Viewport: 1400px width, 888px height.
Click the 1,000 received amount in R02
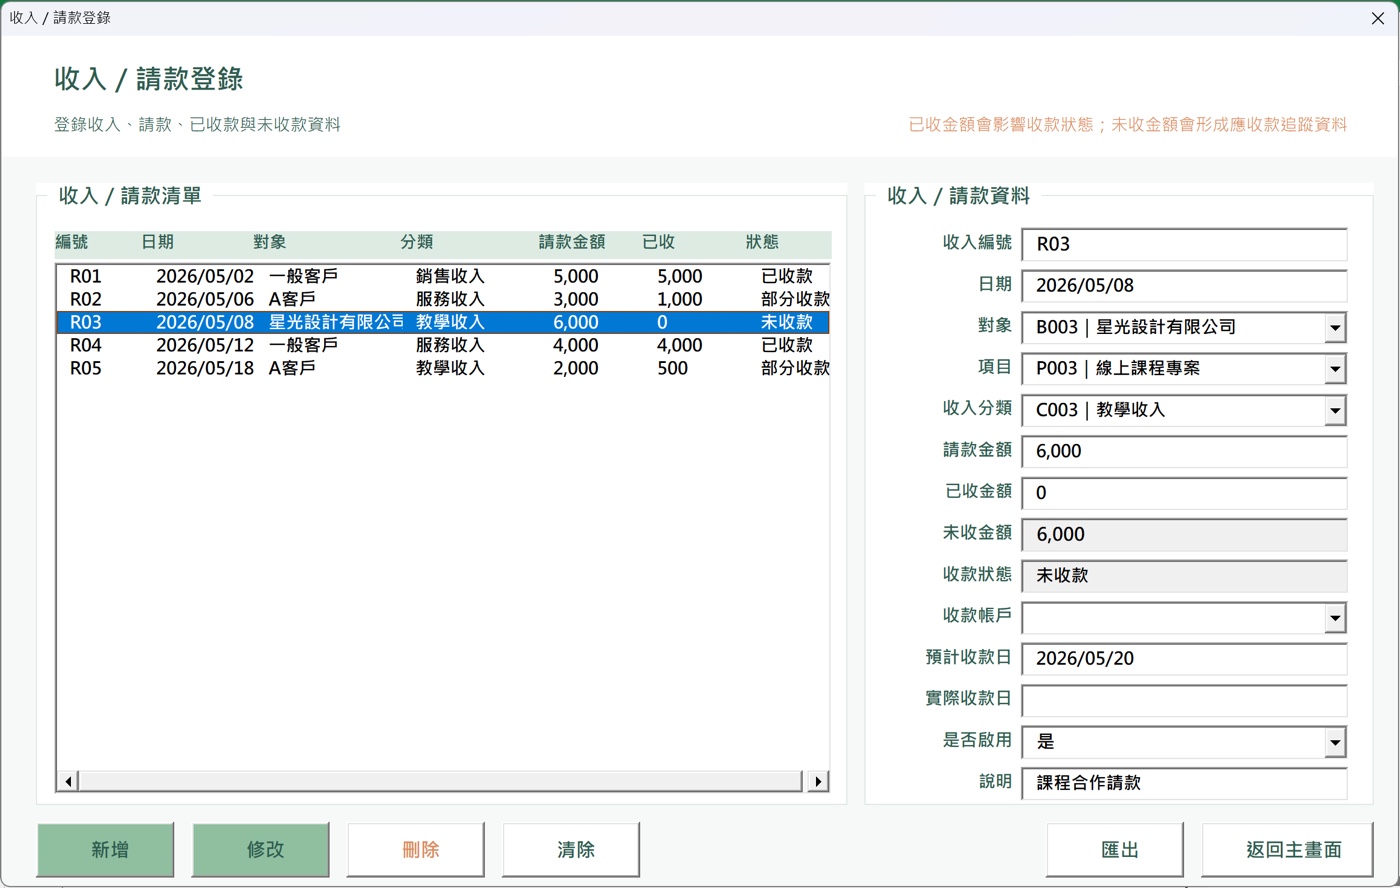[680, 299]
